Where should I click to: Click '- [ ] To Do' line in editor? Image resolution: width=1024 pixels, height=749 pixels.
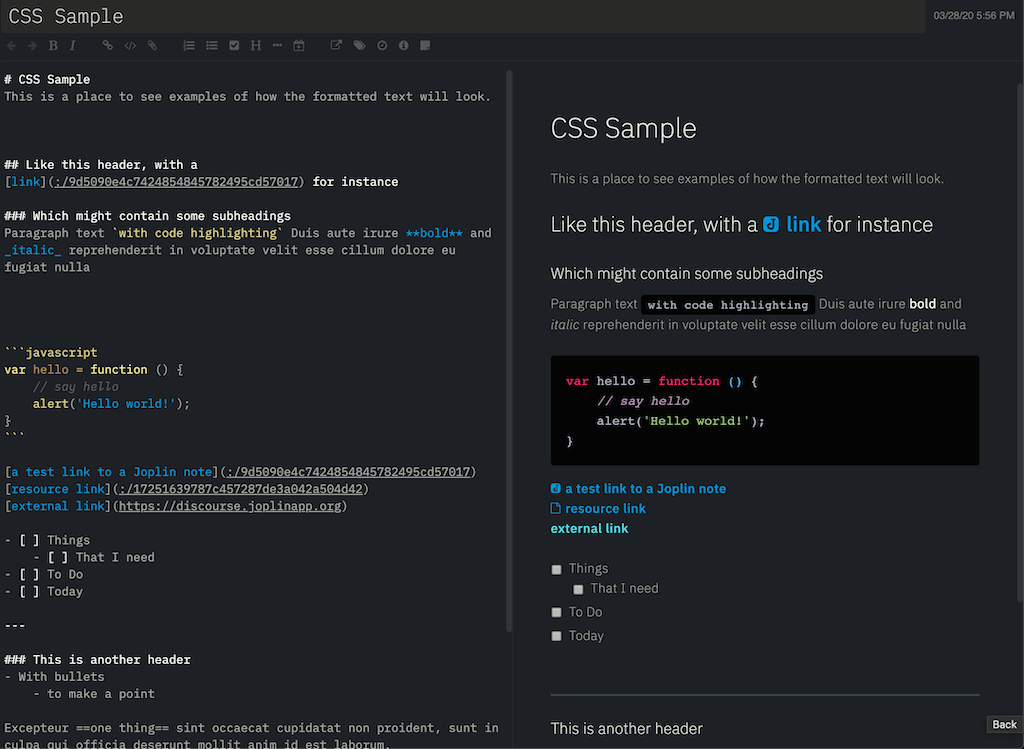click(44, 575)
